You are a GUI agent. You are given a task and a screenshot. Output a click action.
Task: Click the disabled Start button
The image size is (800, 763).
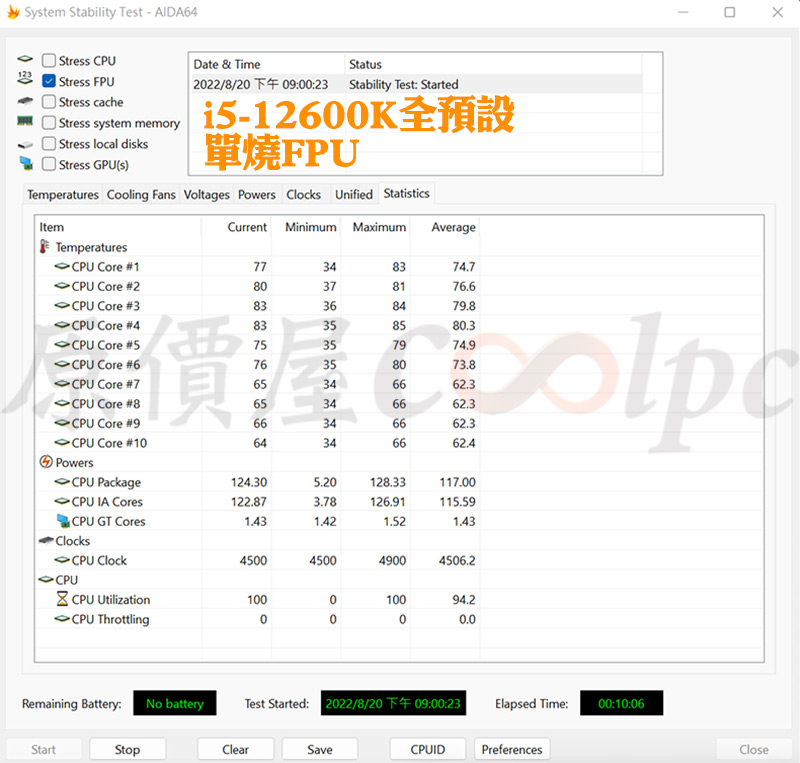43,749
